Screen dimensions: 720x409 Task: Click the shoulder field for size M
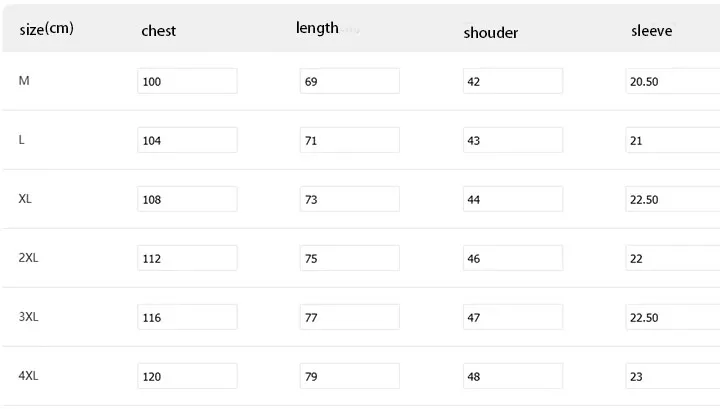coord(512,81)
